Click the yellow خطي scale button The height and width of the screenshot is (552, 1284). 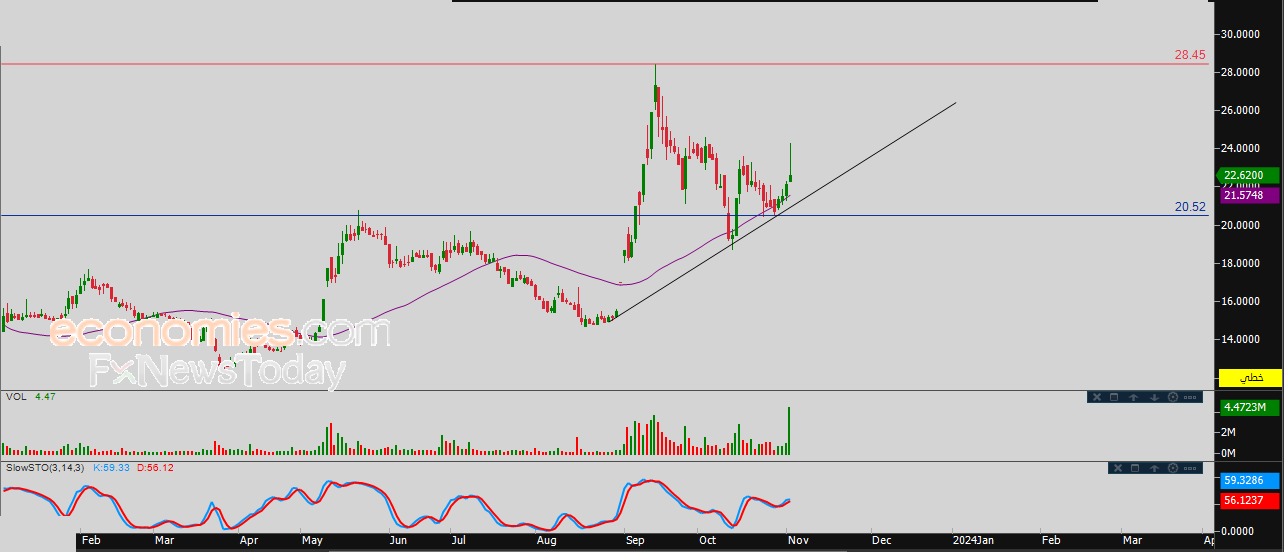pos(1250,378)
